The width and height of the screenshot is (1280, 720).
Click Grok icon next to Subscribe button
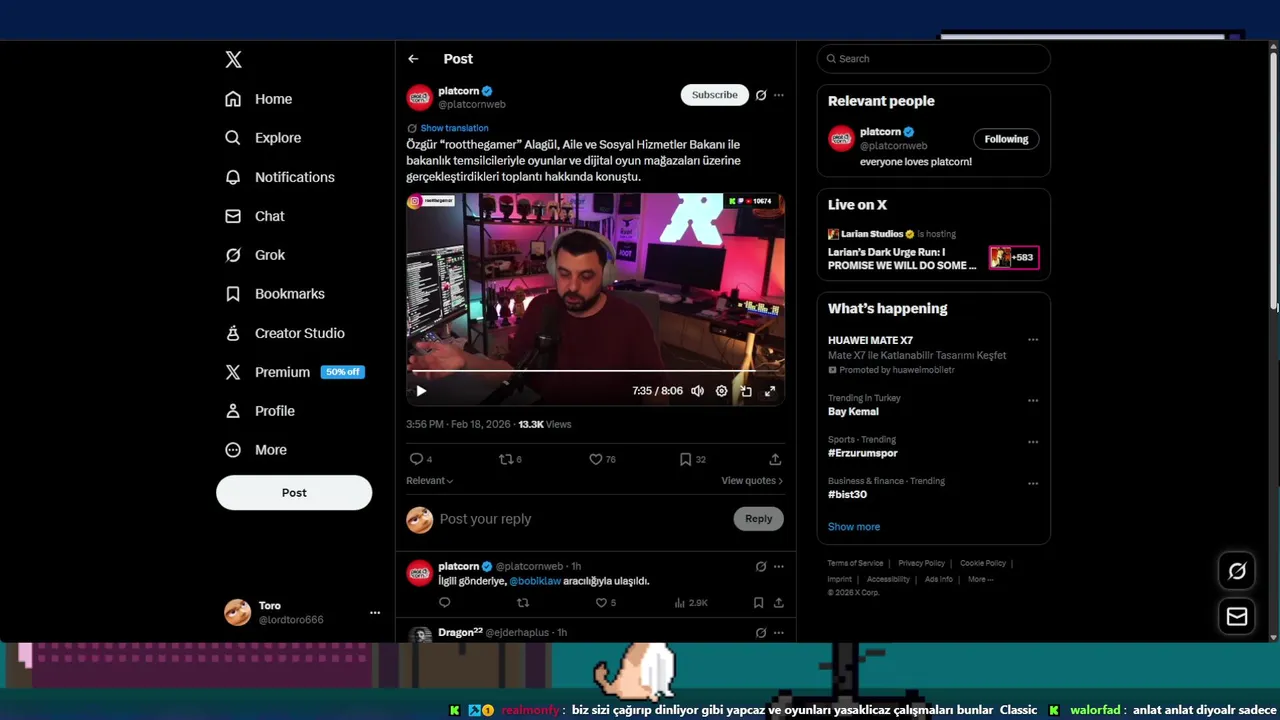[x=761, y=95]
